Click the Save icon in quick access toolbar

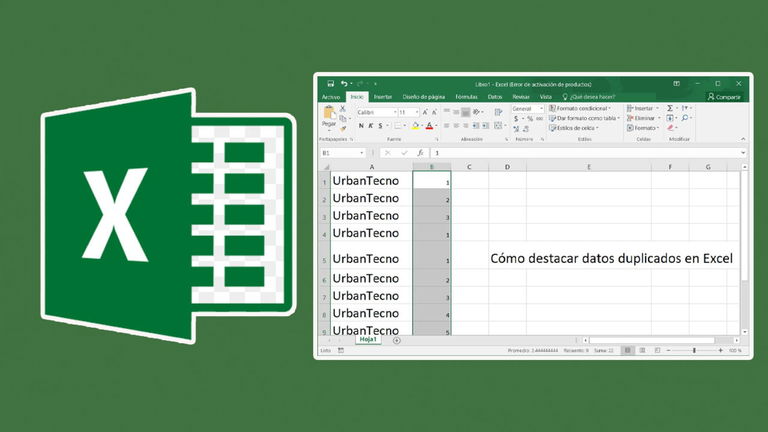[x=331, y=84]
